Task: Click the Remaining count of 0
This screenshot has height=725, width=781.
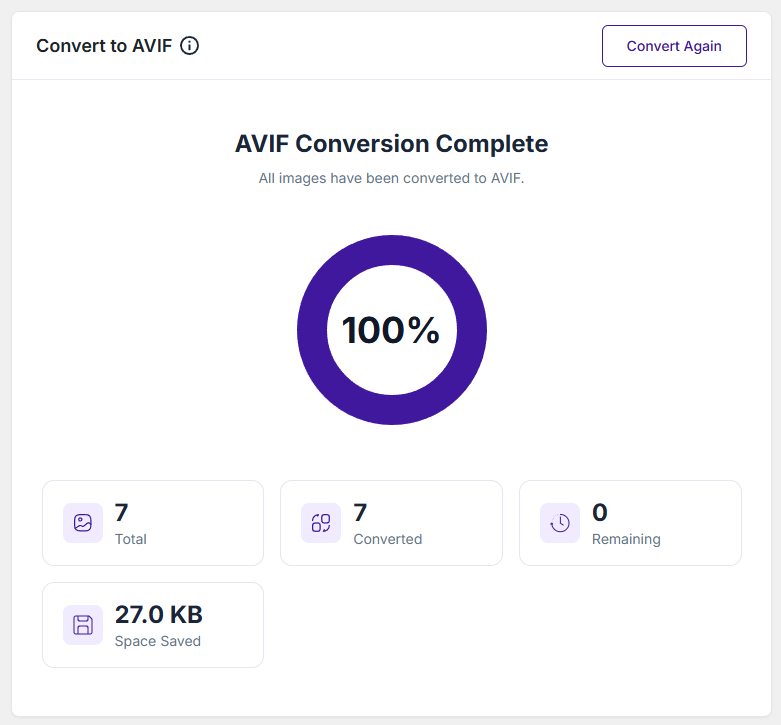Action: pos(600,512)
